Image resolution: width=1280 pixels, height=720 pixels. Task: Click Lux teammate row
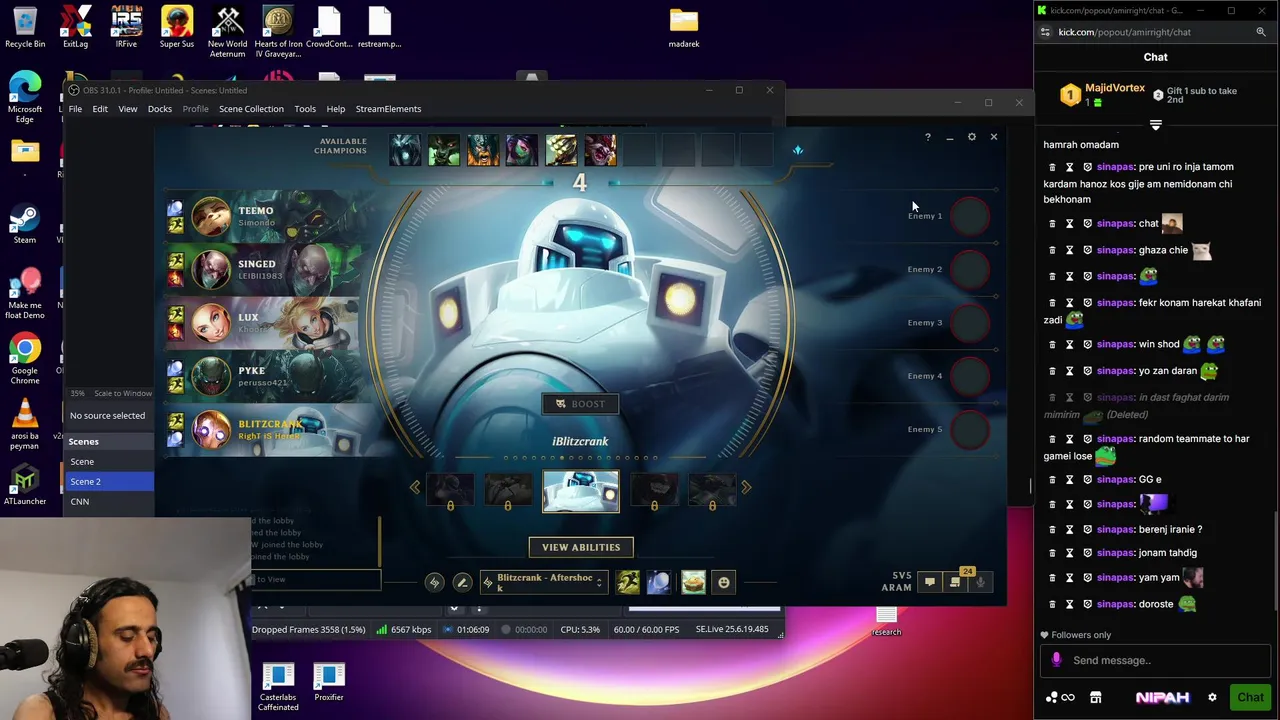265,322
